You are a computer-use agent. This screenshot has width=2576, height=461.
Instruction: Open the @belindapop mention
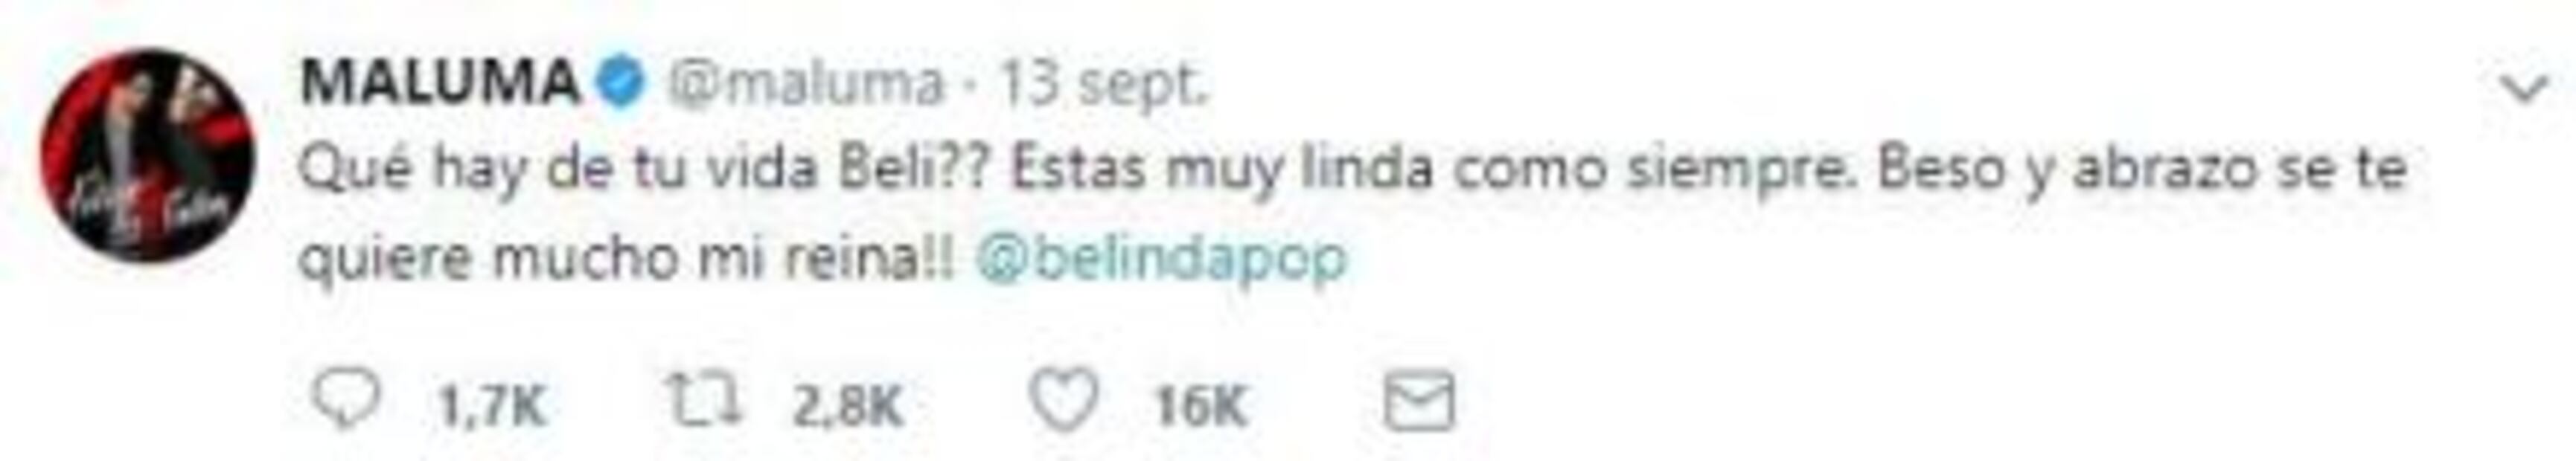(x=1161, y=259)
